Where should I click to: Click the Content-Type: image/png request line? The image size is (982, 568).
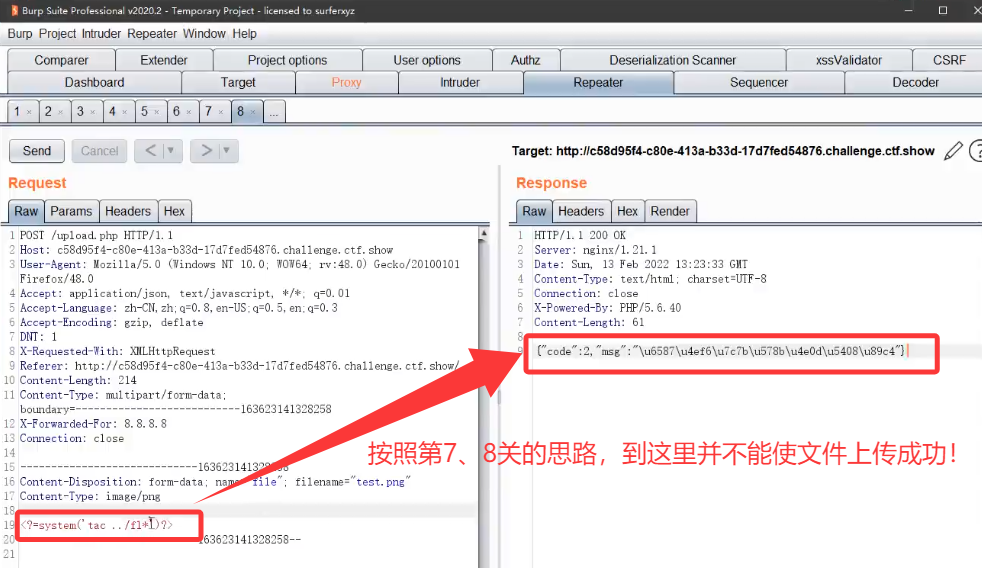point(90,497)
